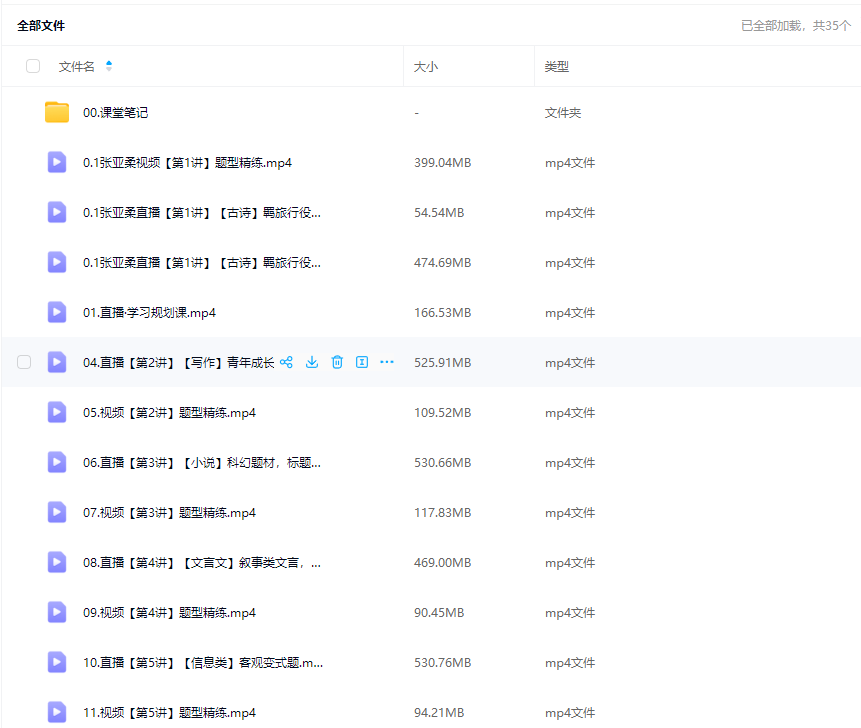The height and width of the screenshot is (728, 861).
Task: Toggle the select-all checkbox in header
Action: tap(33, 66)
